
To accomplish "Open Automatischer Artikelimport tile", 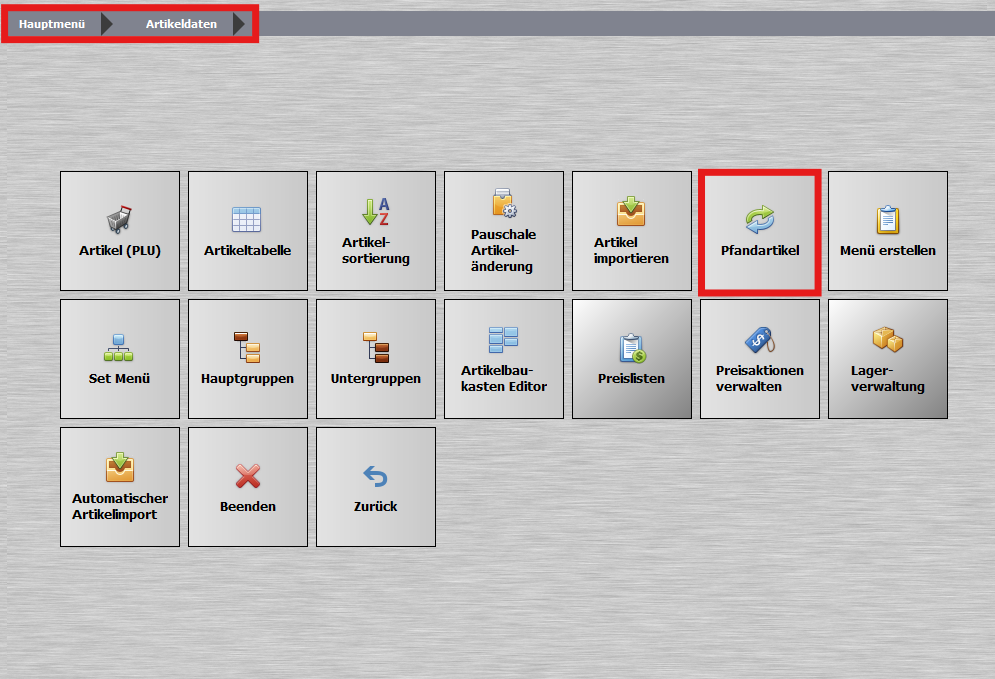I will pyautogui.click(x=120, y=487).
